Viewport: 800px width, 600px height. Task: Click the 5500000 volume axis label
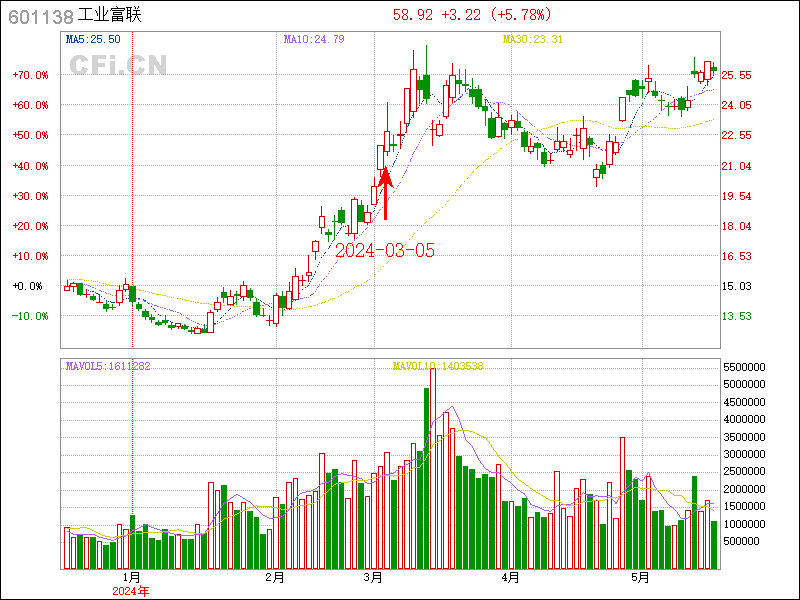[747, 368]
